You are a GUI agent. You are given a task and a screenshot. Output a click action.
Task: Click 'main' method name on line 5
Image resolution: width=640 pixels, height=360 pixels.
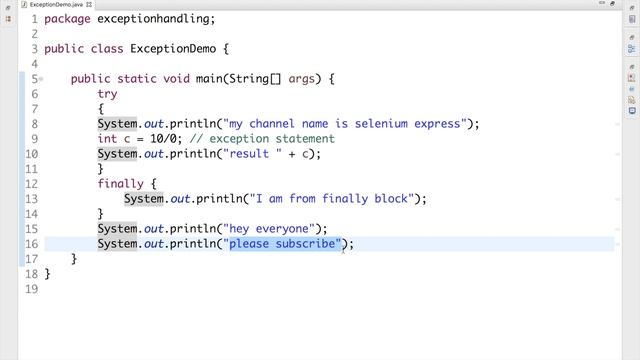coord(209,78)
